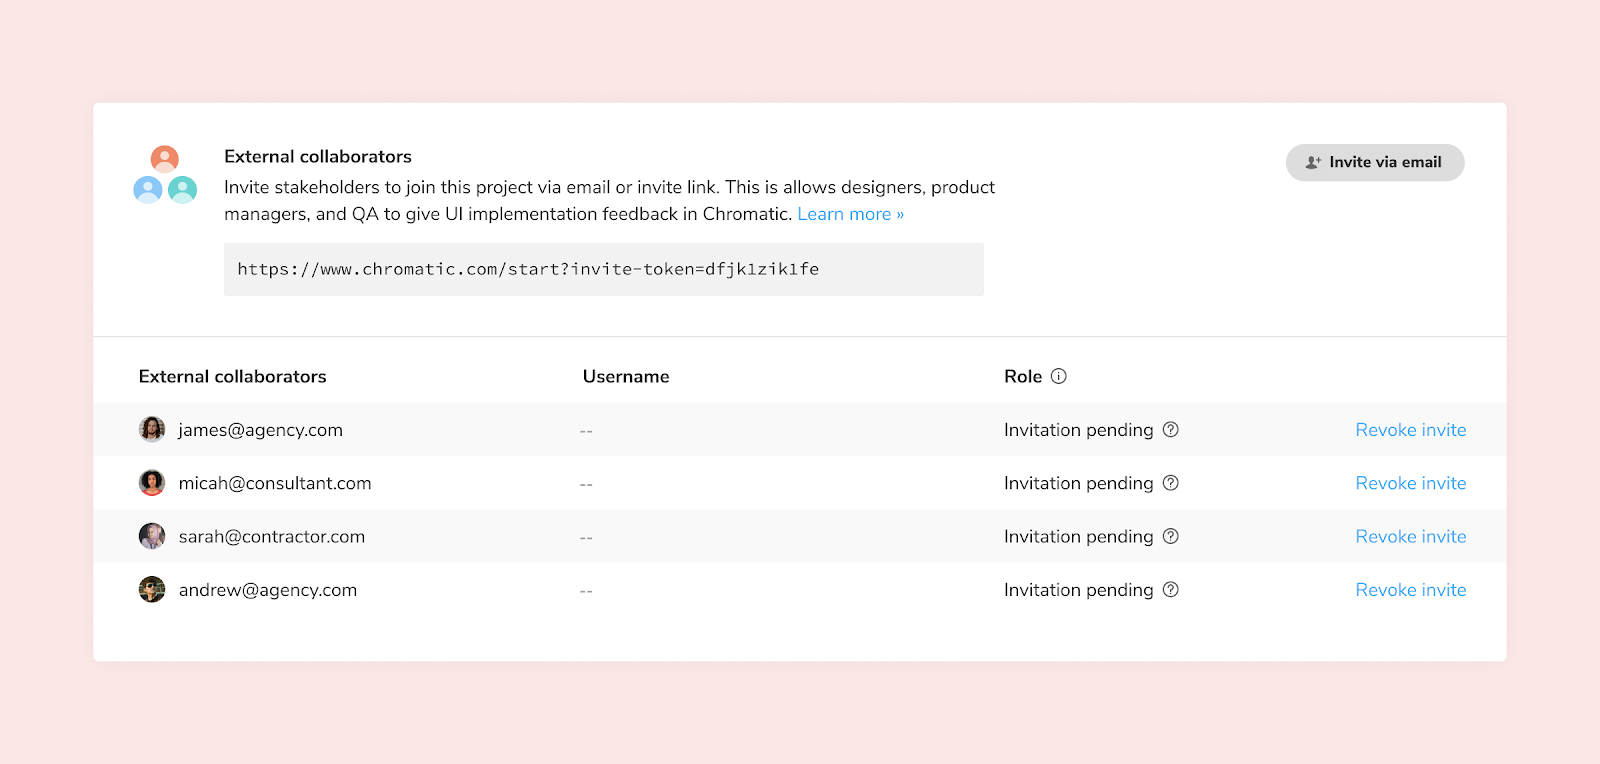
Task: Open the Learn more link
Action: pos(850,214)
